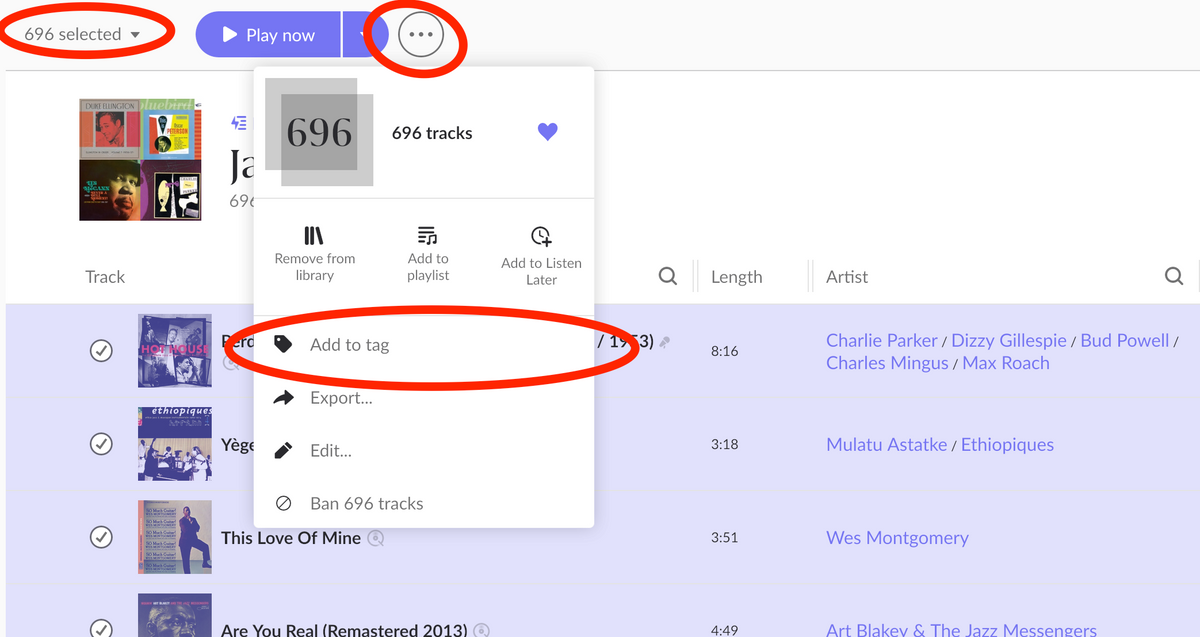The image size is (1200, 637).
Task: Open the Ethiopiques artist link
Action: (x=1007, y=445)
